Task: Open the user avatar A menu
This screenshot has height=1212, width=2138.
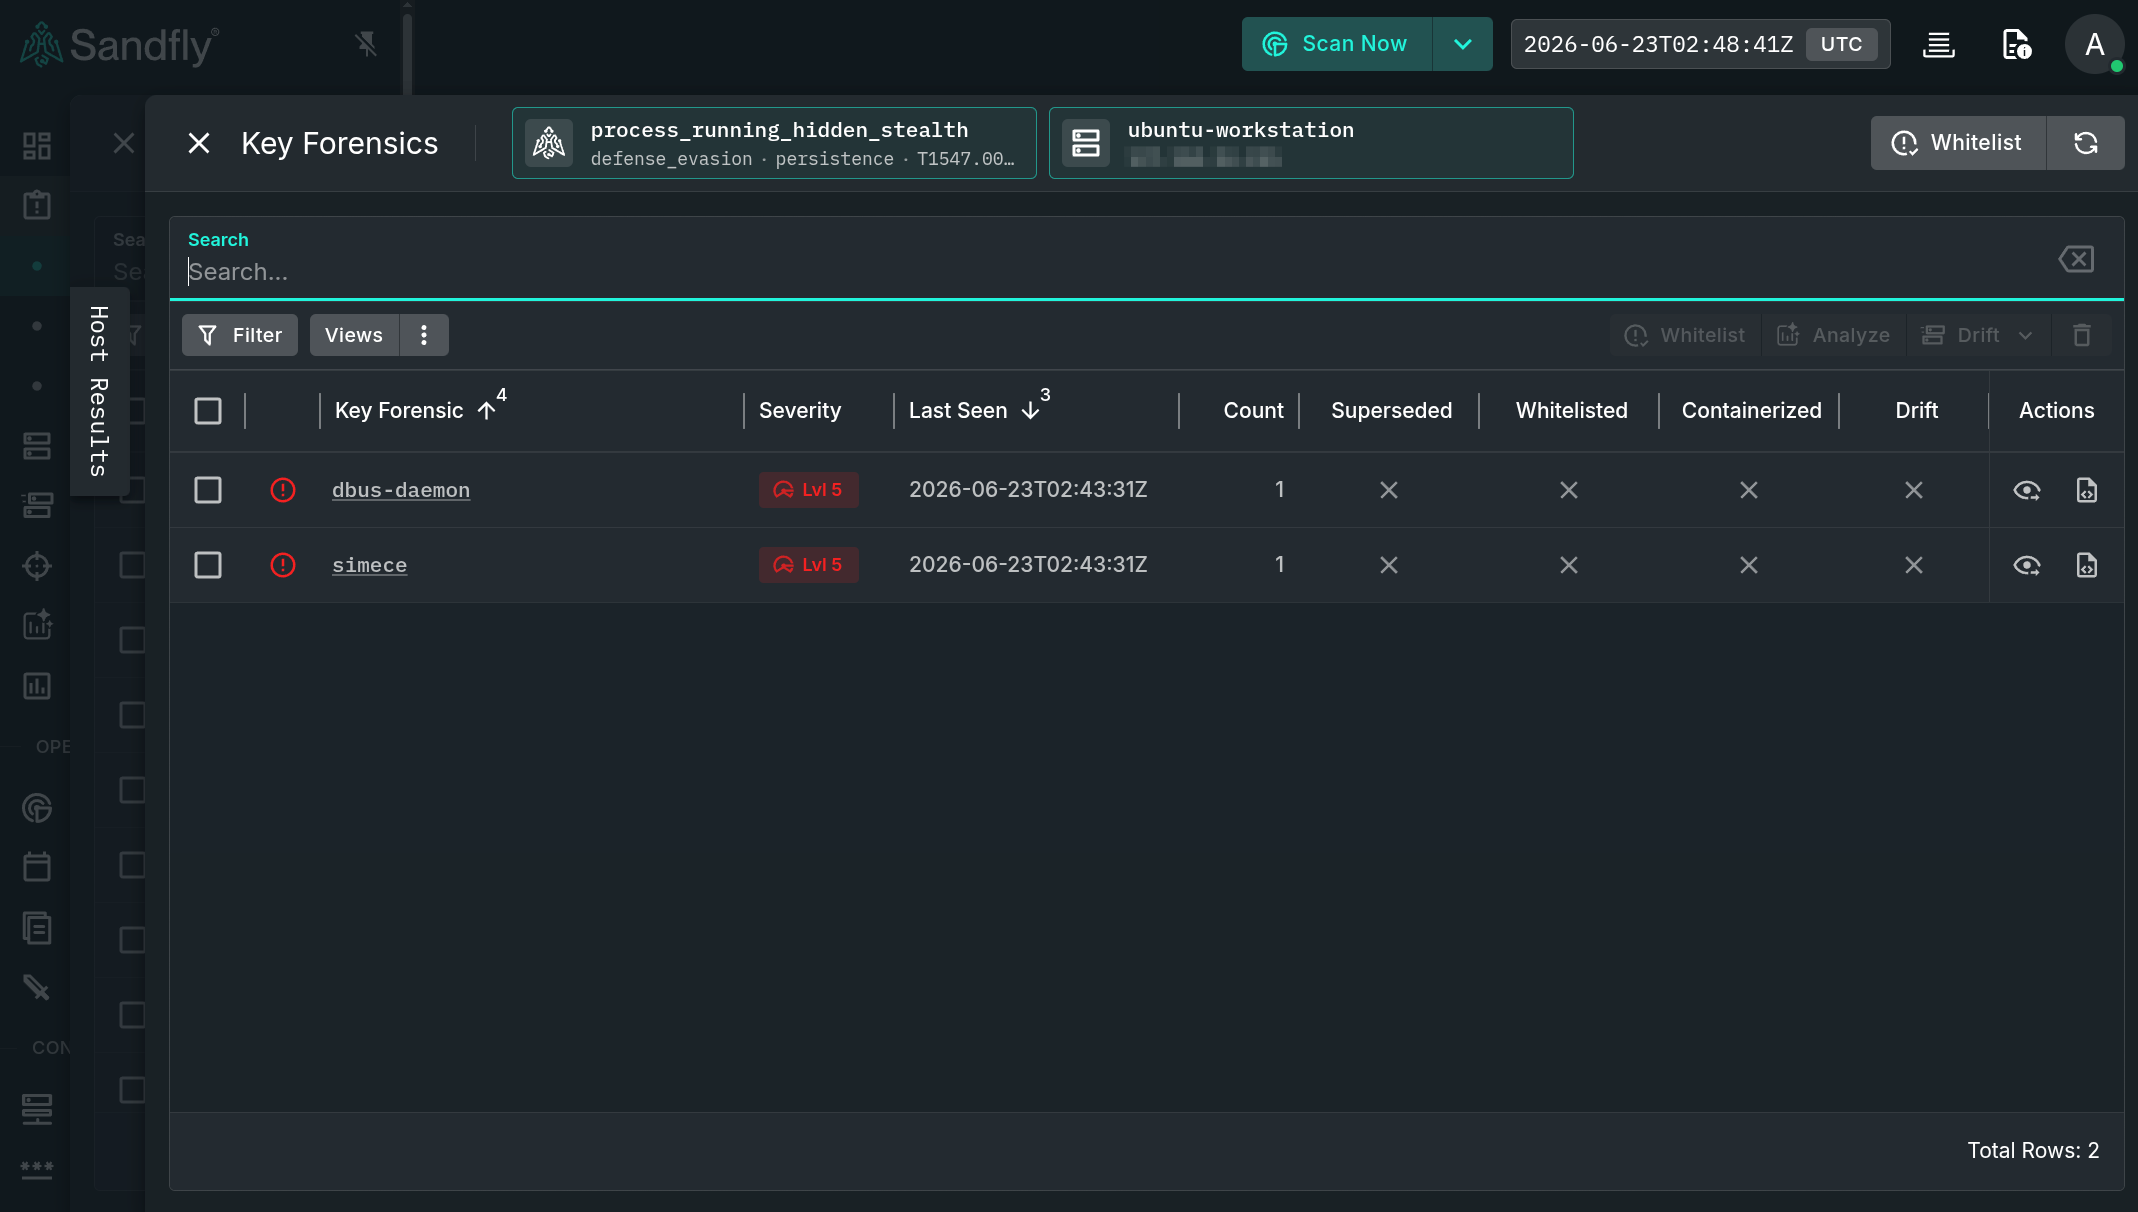Action: [x=2095, y=44]
